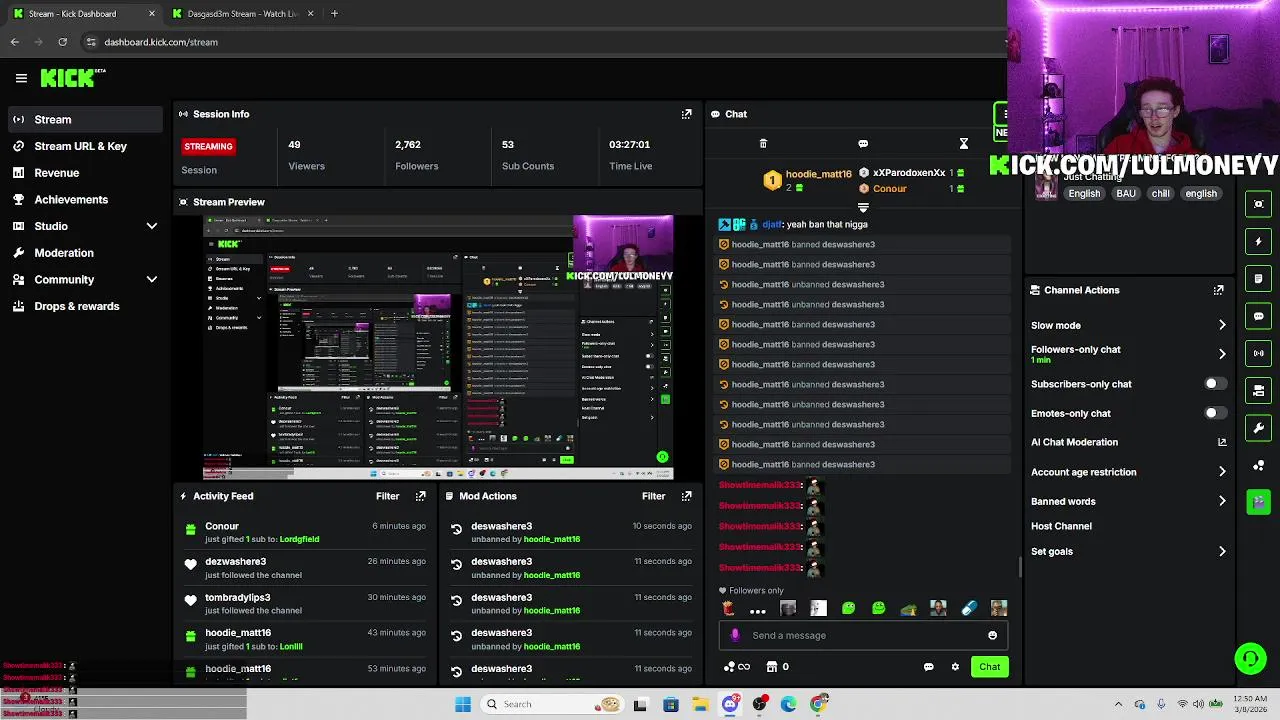Open Discord from the taskbar
Viewport: 1280px width, 720px height.
pyautogui.click(x=730, y=704)
